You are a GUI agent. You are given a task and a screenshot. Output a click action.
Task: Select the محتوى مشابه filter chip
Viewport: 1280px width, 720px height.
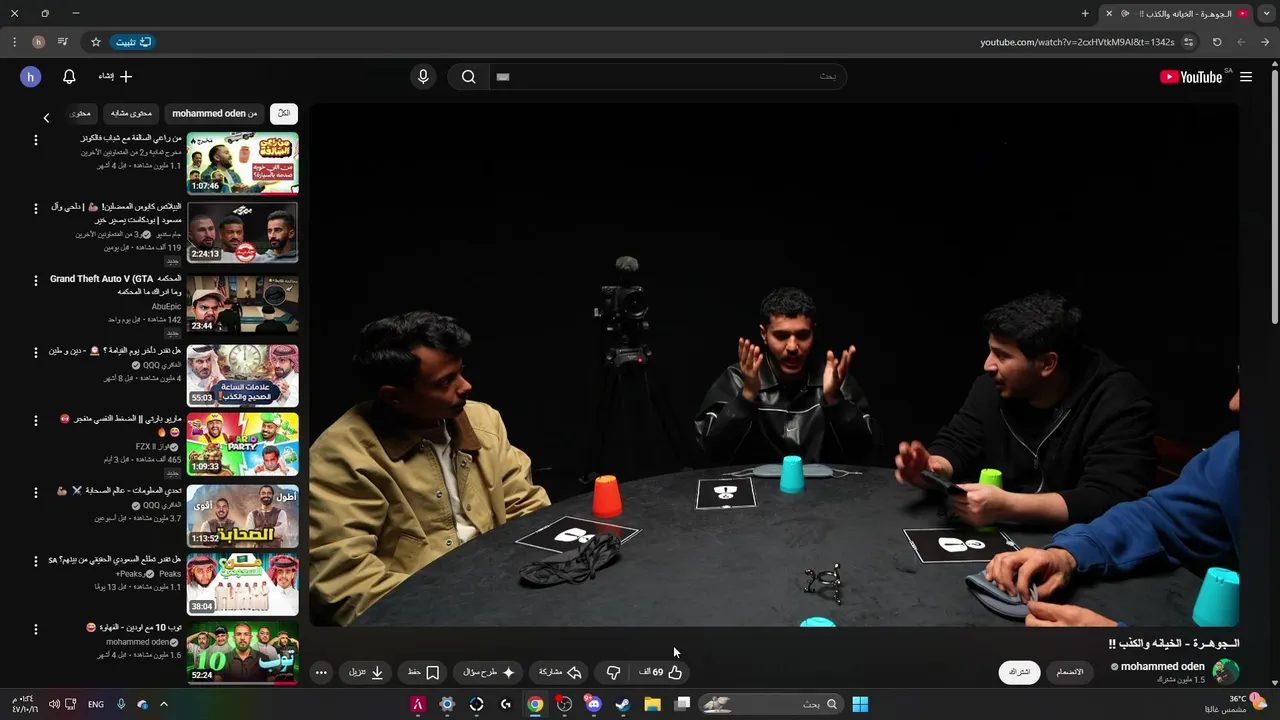pos(131,114)
